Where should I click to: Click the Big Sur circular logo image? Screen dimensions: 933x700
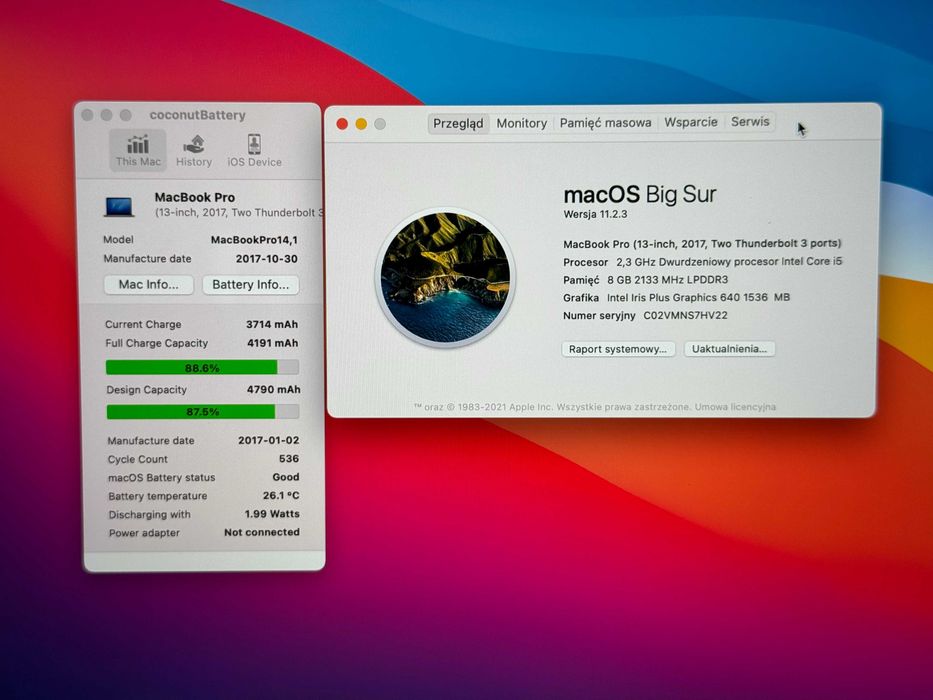(446, 277)
